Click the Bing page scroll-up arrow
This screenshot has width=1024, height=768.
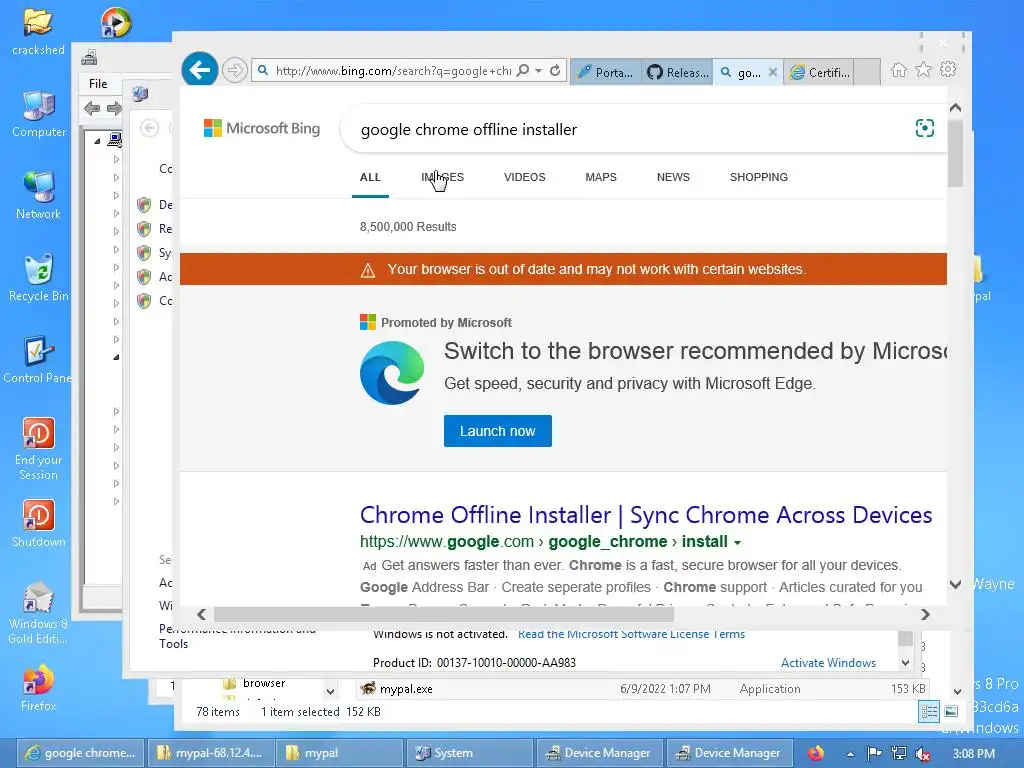coord(955,108)
